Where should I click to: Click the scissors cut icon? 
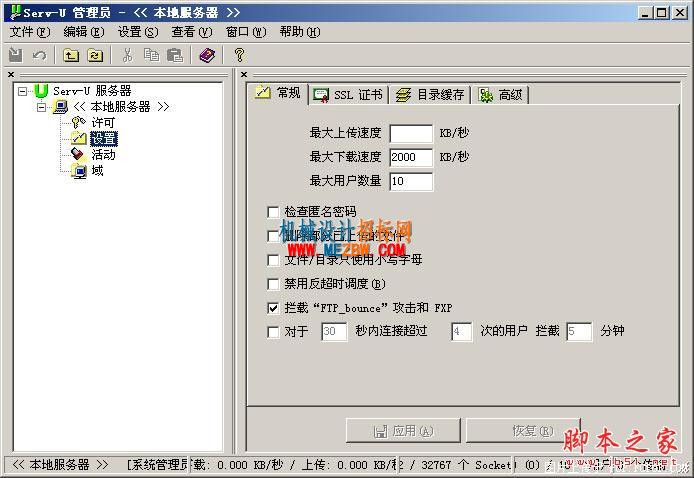127,55
